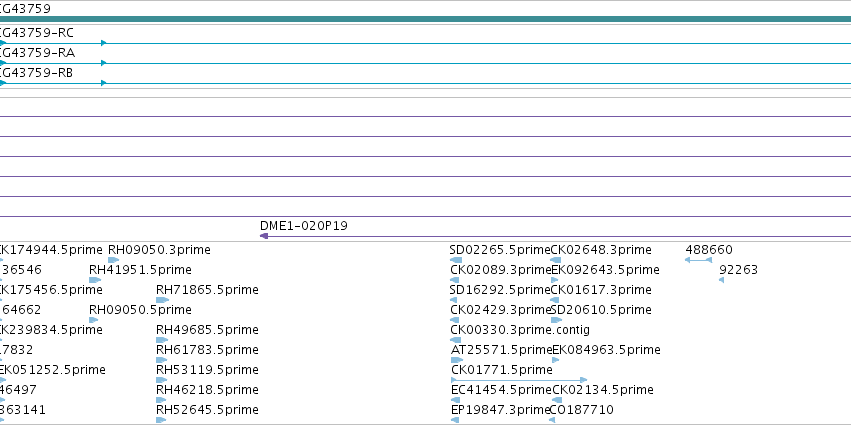Click the SD20610.5prime feature arrow

point(556,320)
